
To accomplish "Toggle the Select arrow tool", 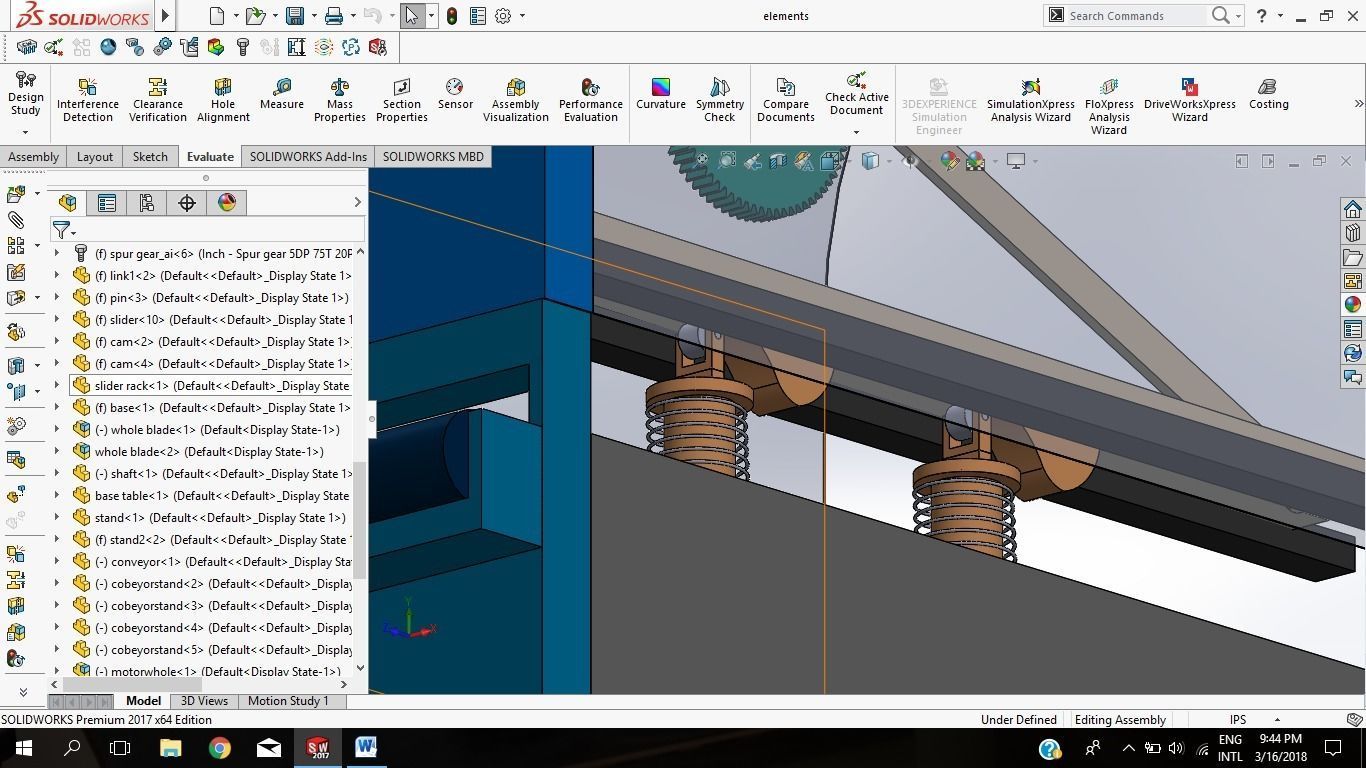I will tap(412, 16).
